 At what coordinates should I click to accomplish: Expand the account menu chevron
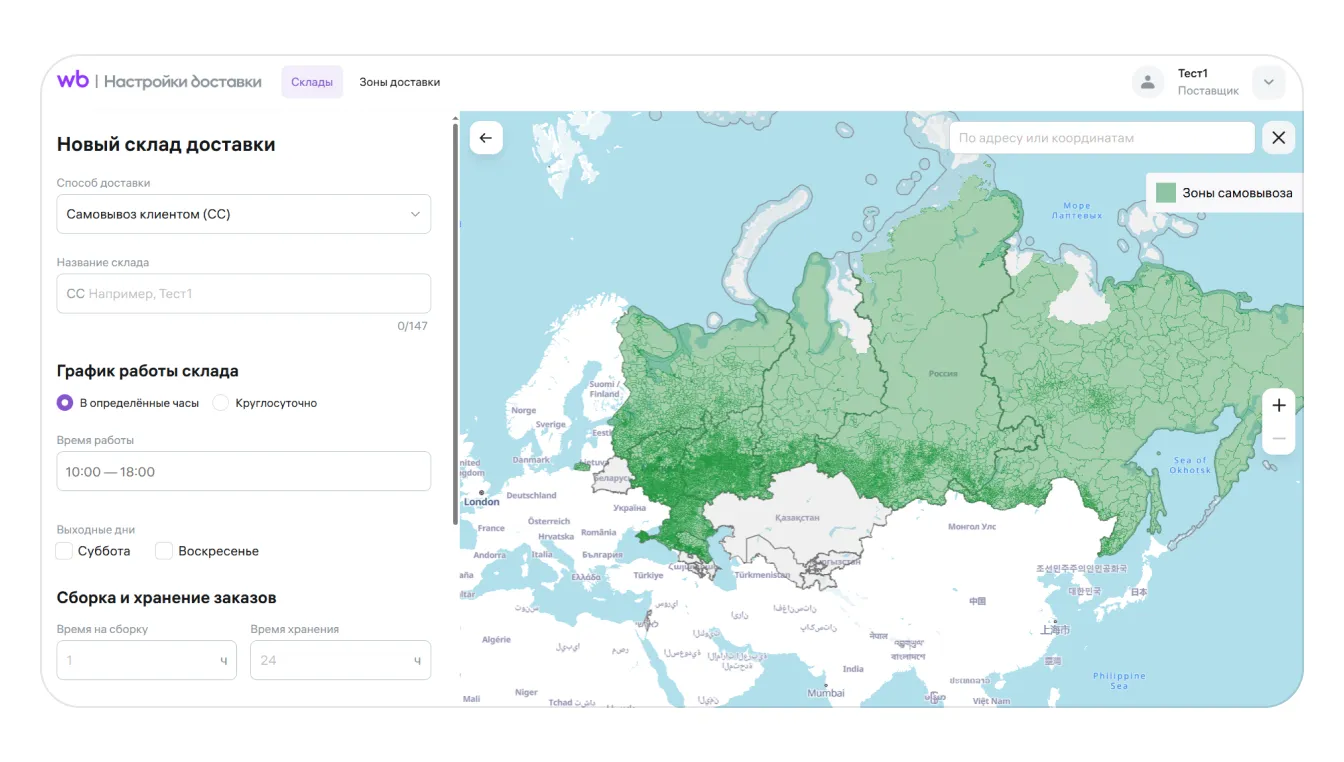(1268, 82)
